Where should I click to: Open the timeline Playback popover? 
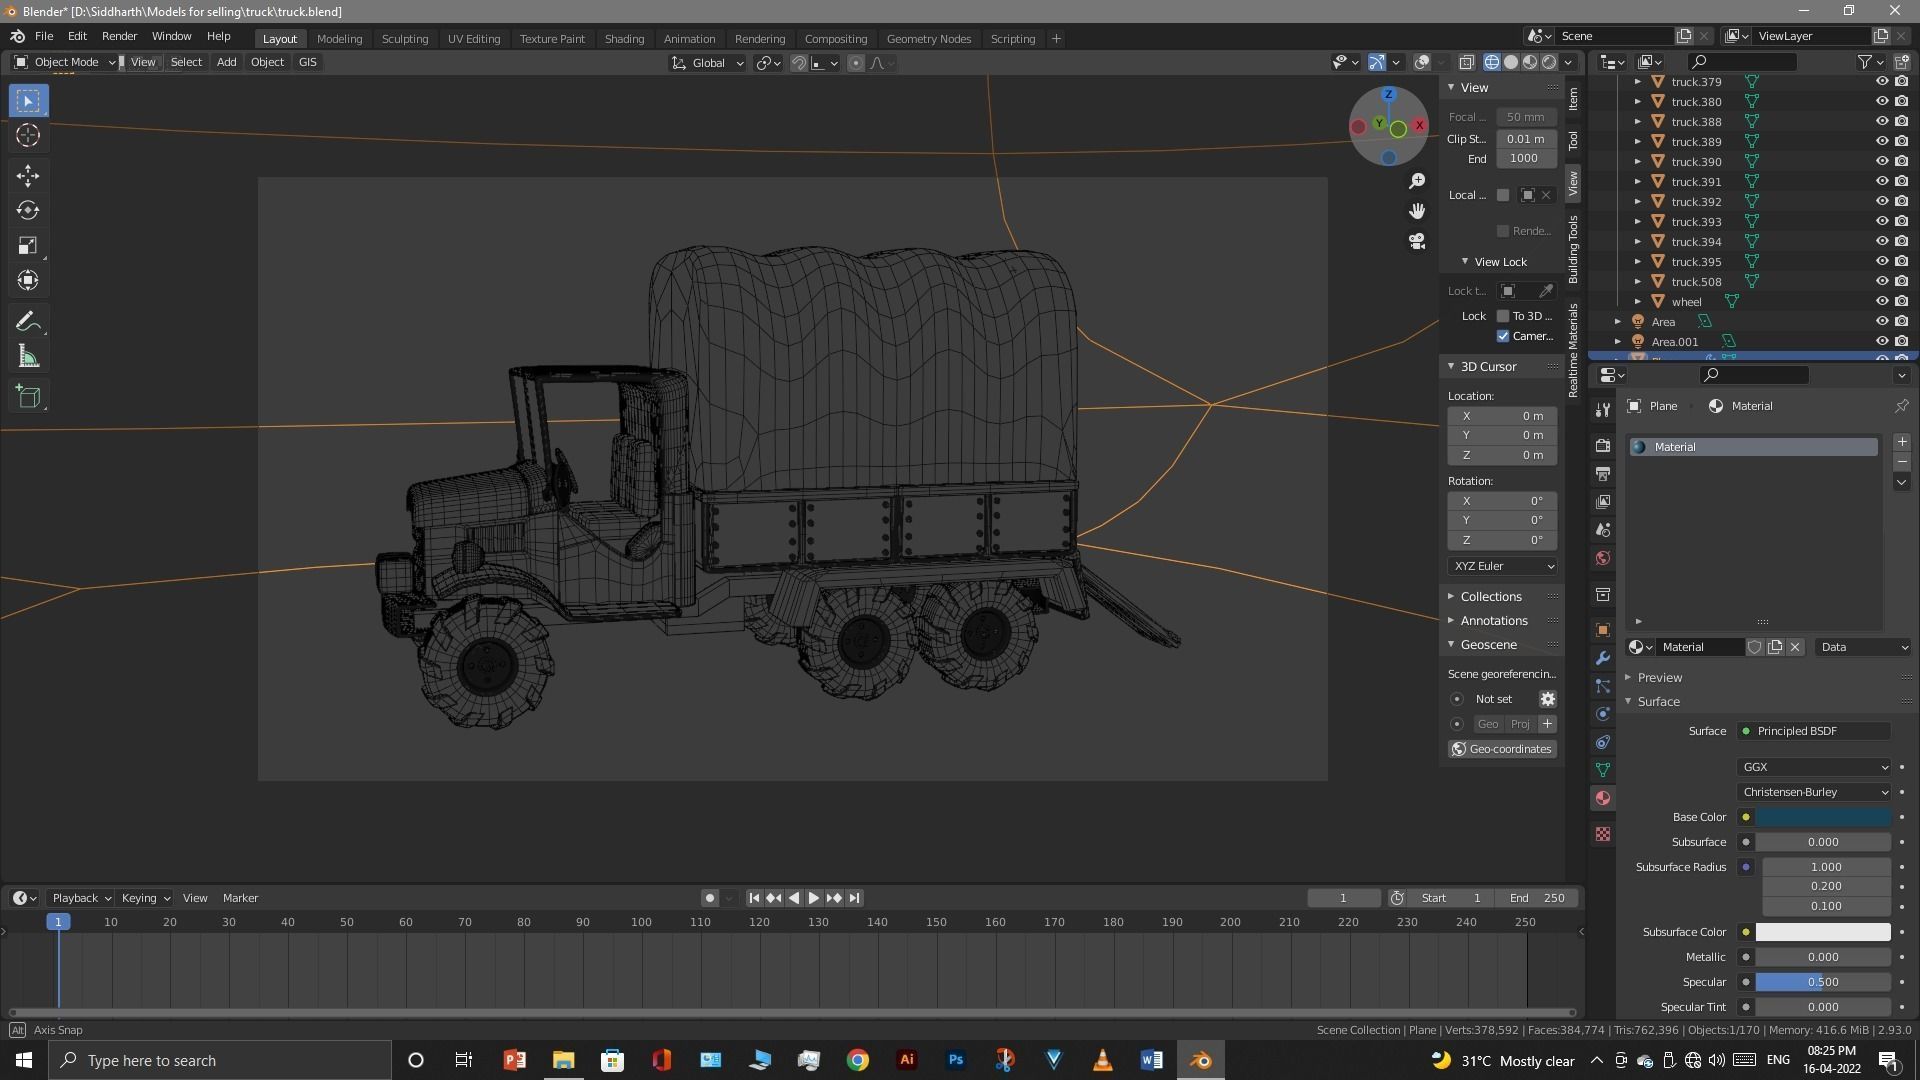[80, 898]
